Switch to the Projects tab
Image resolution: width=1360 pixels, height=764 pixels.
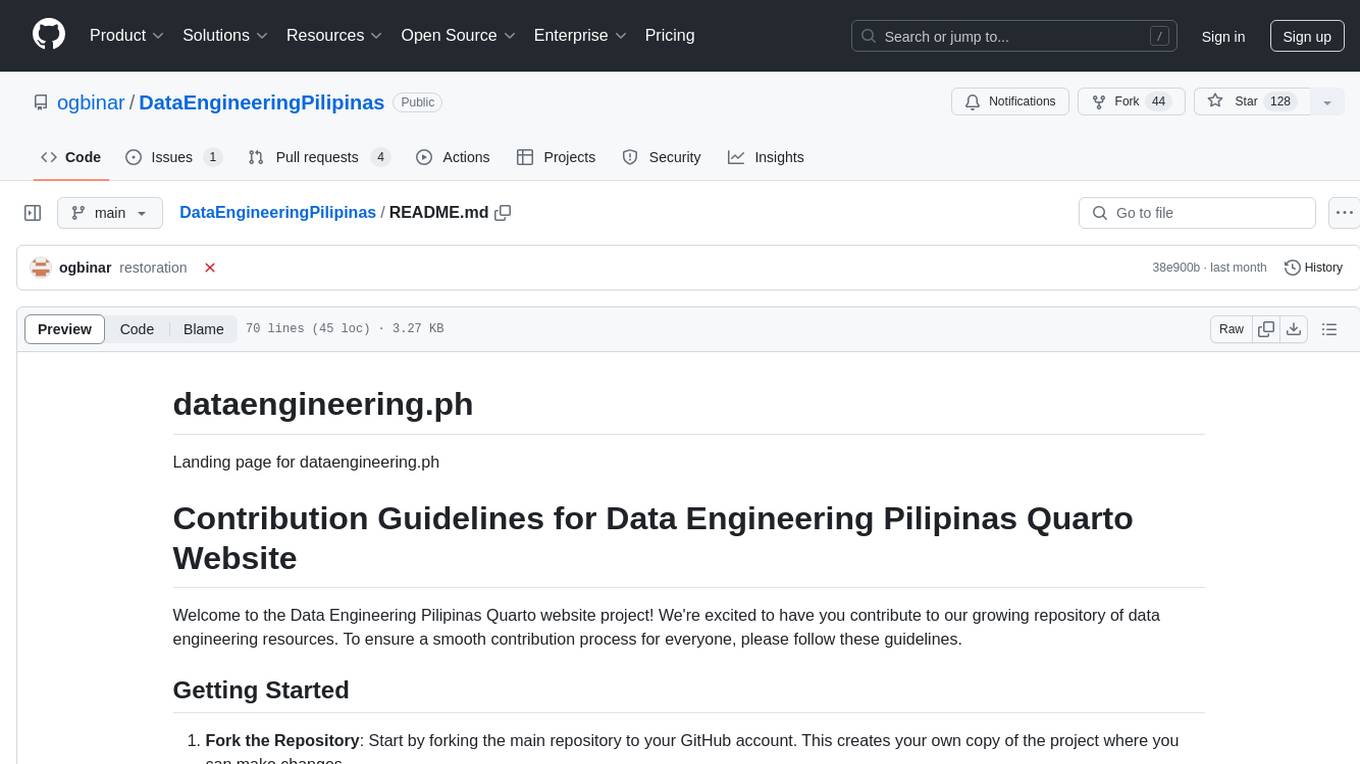click(x=556, y=157)
